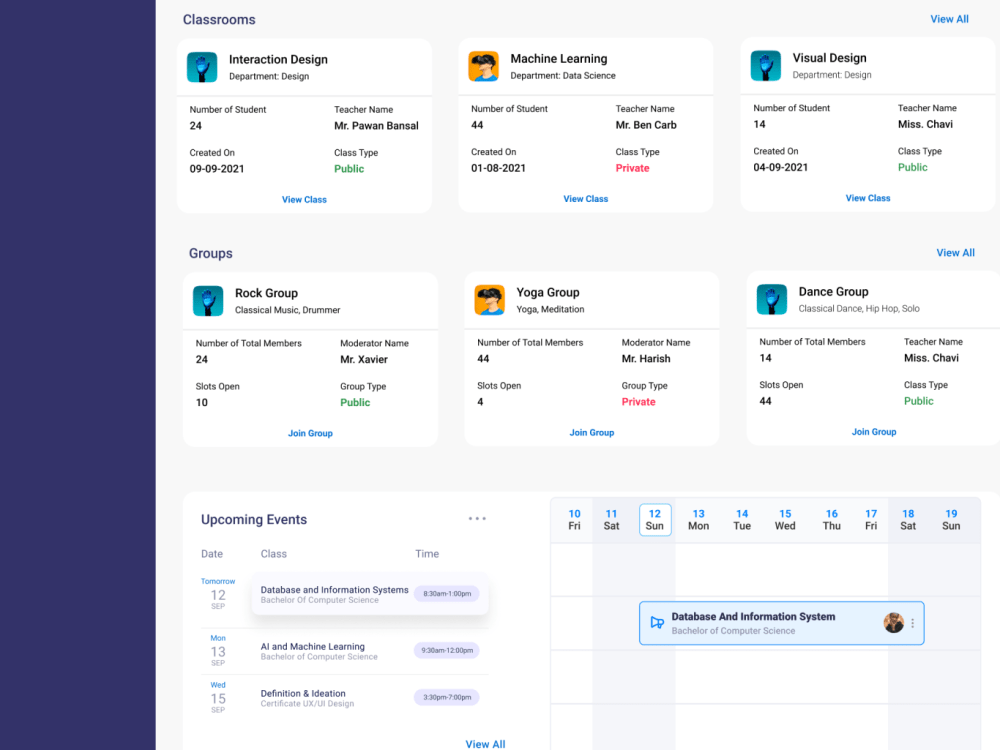Open View All under Upcoming Events
Image resolution: width=1000 pixels, height=750 pixels.
tap(485, 744)
